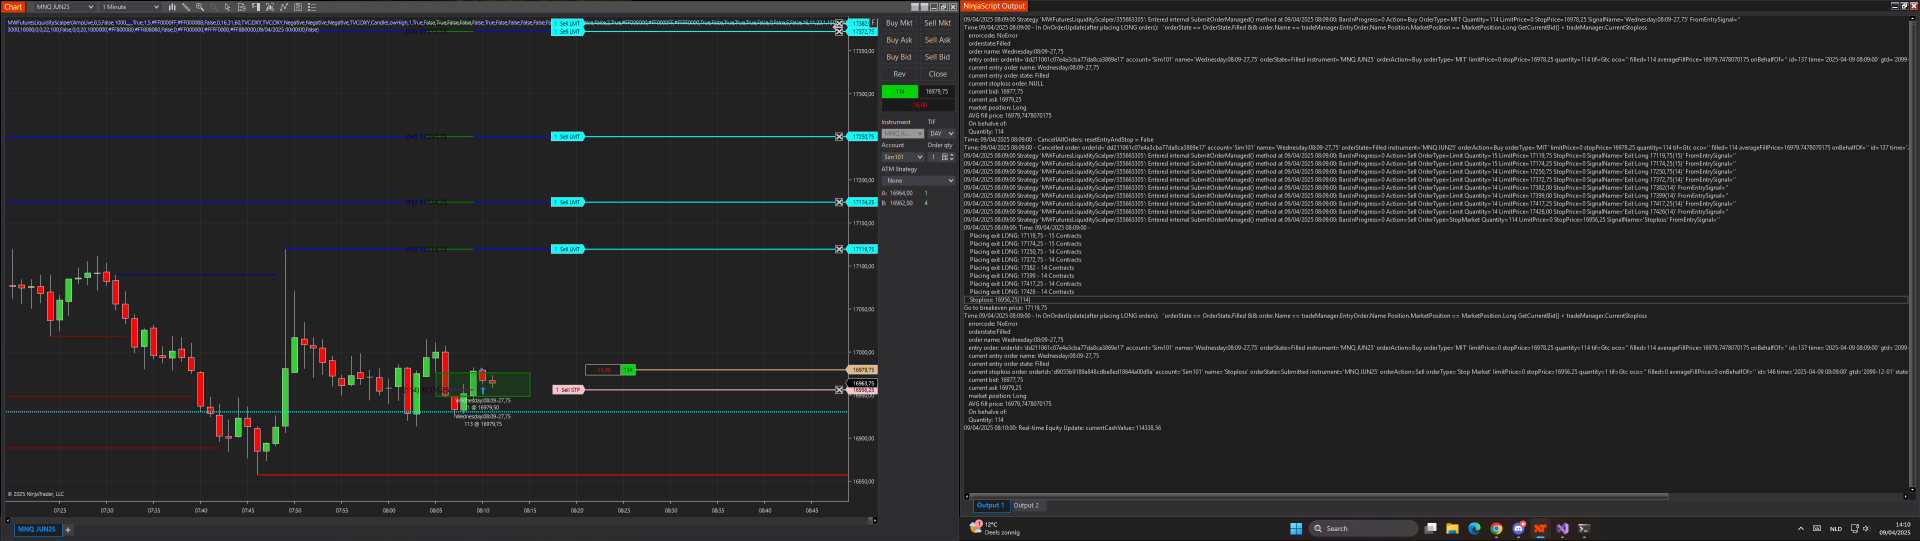The width and height of the screenshot is (1920, 541).
Task: Open the TIF DAY dropdown
Action: [941, 133]
